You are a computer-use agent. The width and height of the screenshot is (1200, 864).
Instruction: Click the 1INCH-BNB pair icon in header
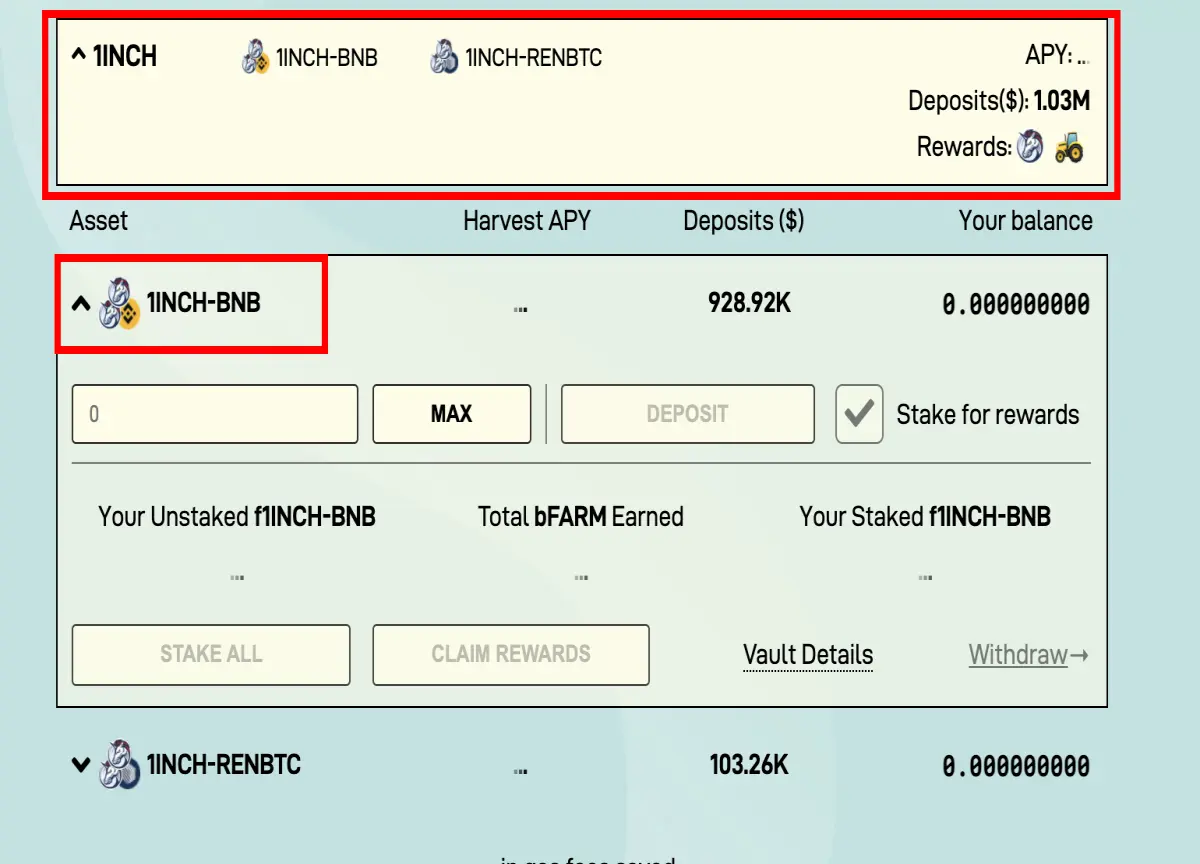tap(256, 57)
